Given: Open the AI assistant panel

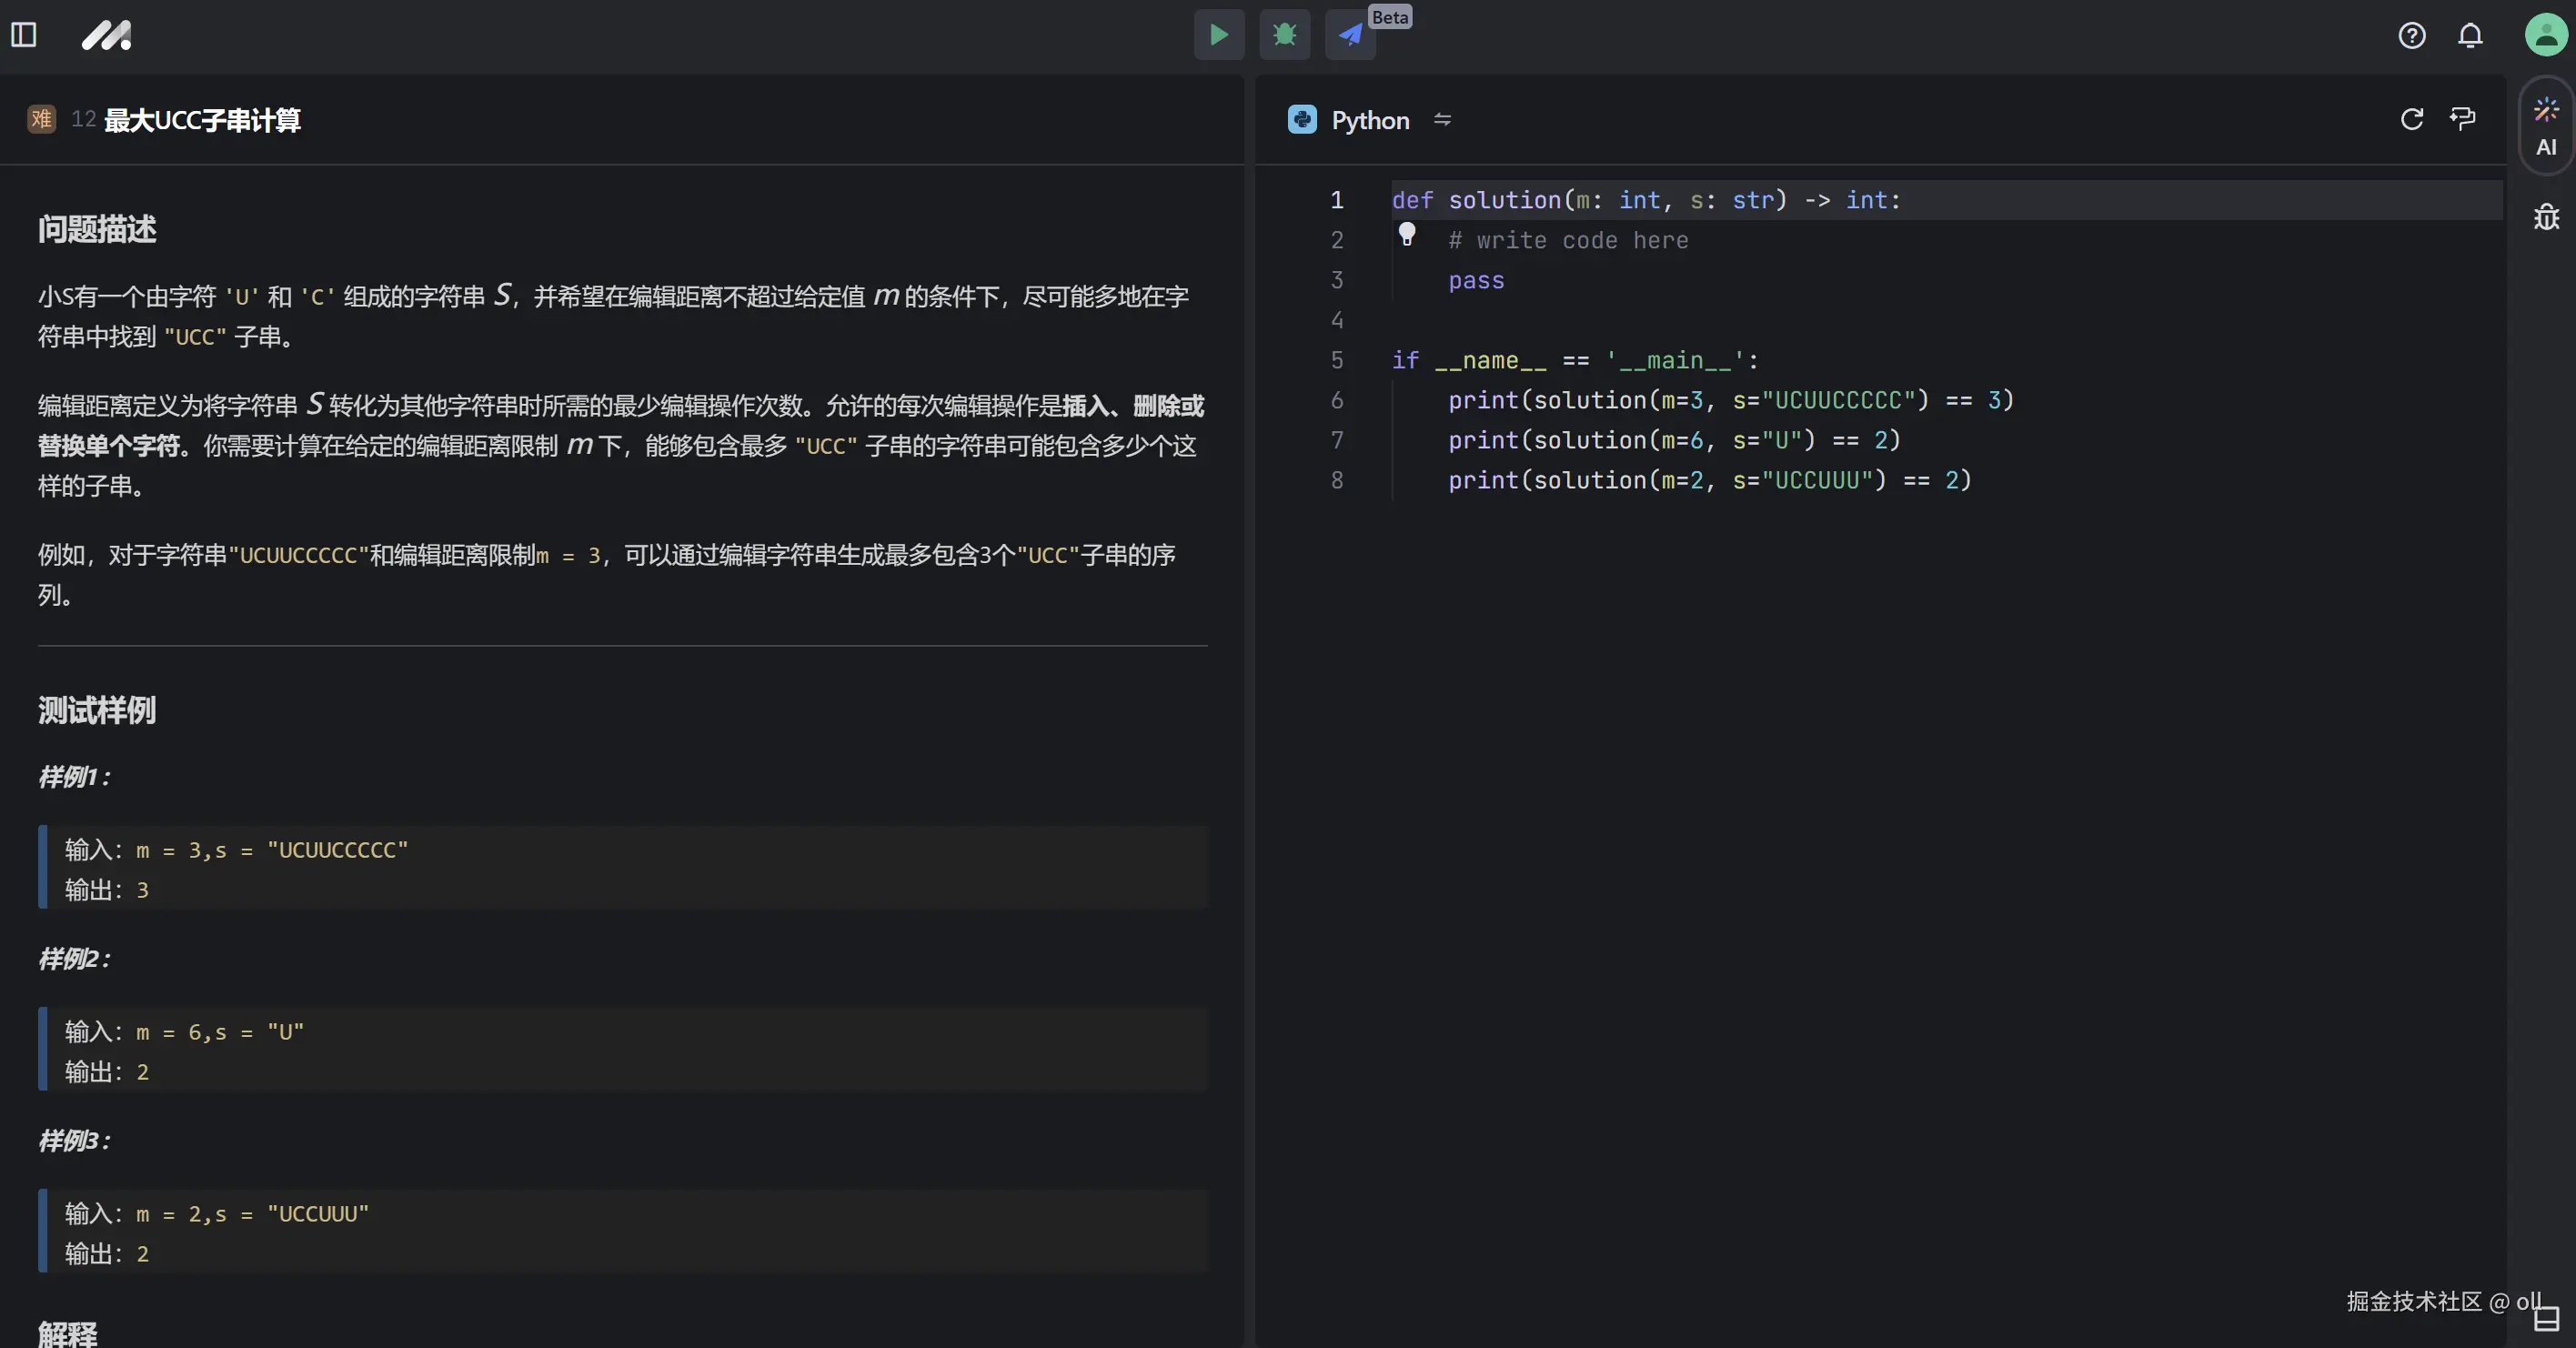Looking at the screenshot, I should (x=2545, y=126).
